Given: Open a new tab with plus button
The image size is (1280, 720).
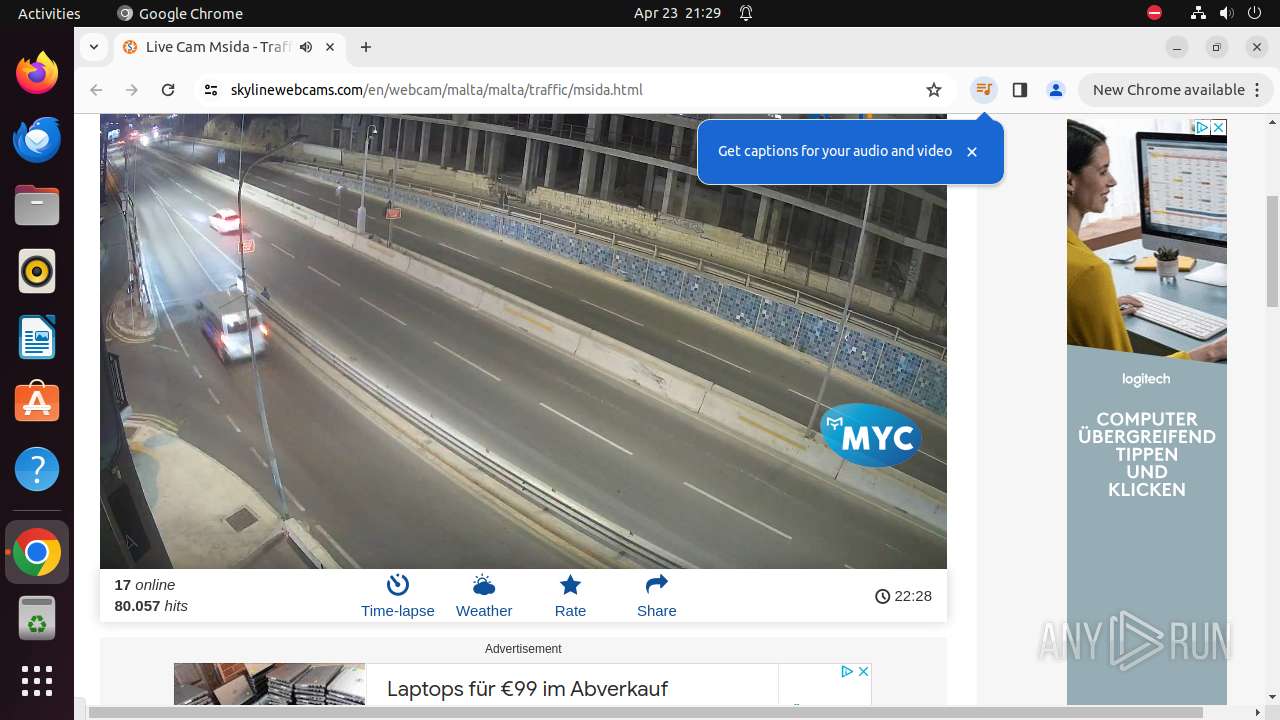Looking at the screenshot, I should coord(366,47).
